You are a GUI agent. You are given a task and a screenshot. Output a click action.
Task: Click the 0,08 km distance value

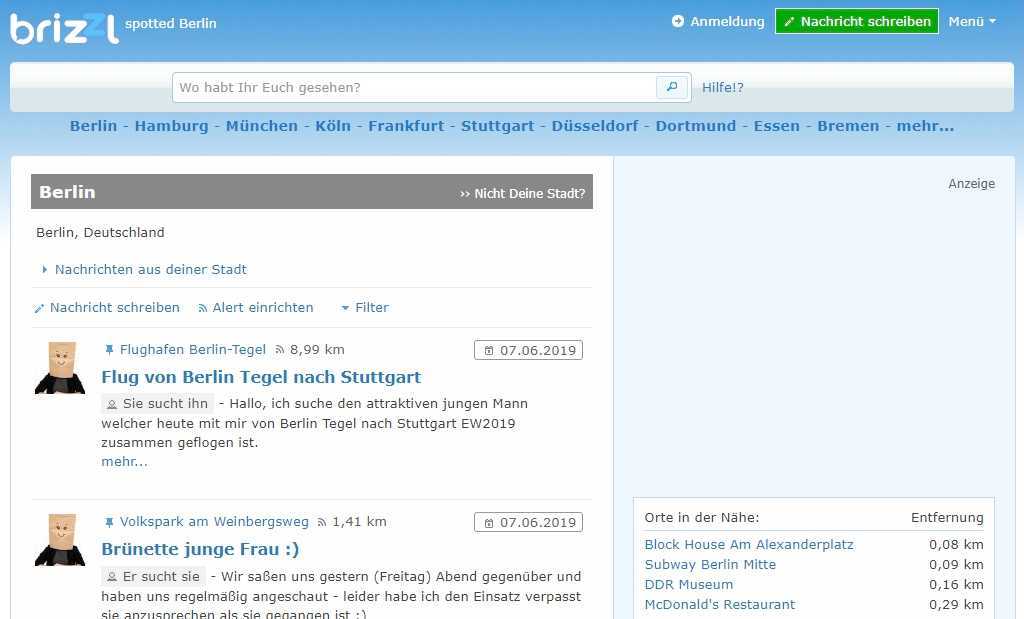[956, 545]
